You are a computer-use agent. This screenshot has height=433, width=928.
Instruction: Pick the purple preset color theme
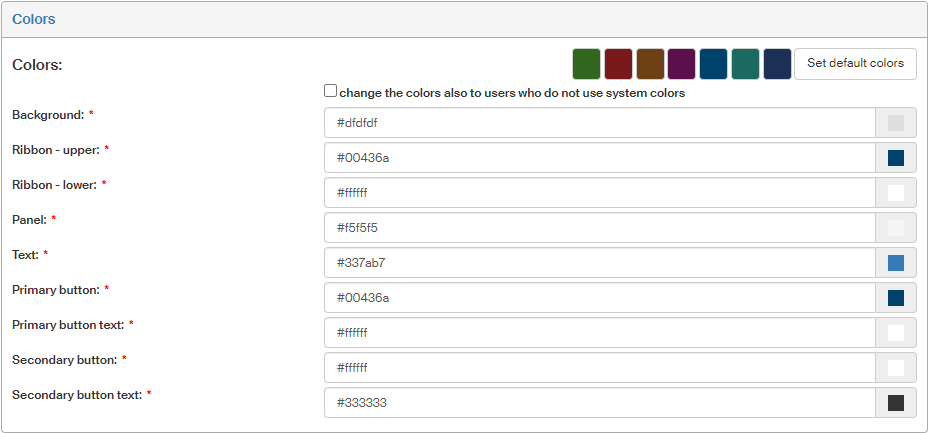682,64
